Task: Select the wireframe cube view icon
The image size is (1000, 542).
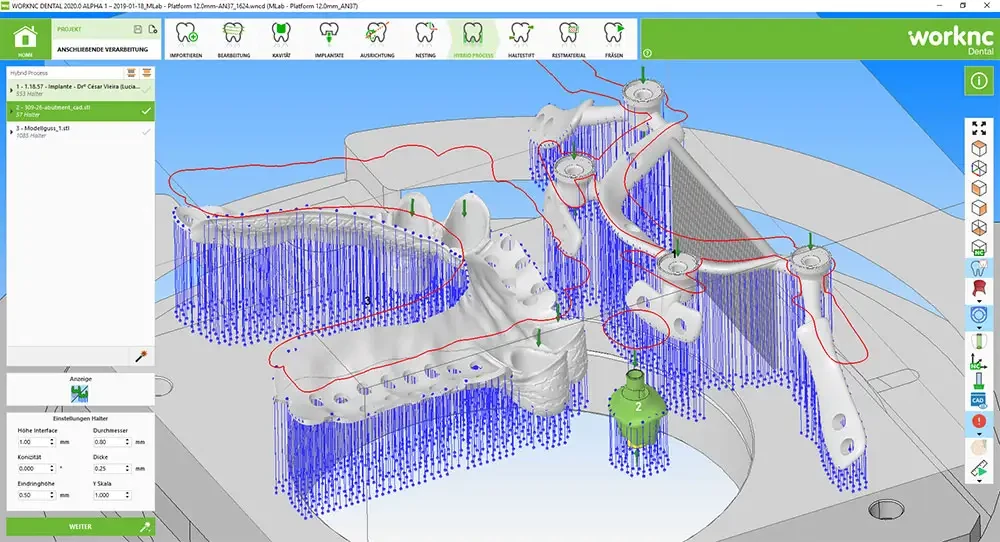Action: pos(979,168)
